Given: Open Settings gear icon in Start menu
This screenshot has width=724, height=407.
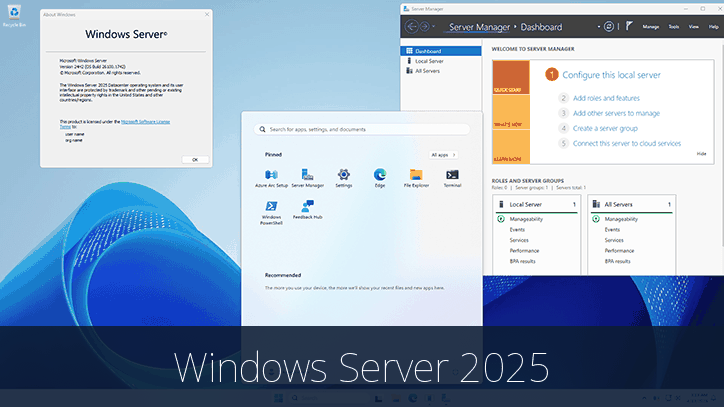Looking at the screenshot, I should (344, 178).
